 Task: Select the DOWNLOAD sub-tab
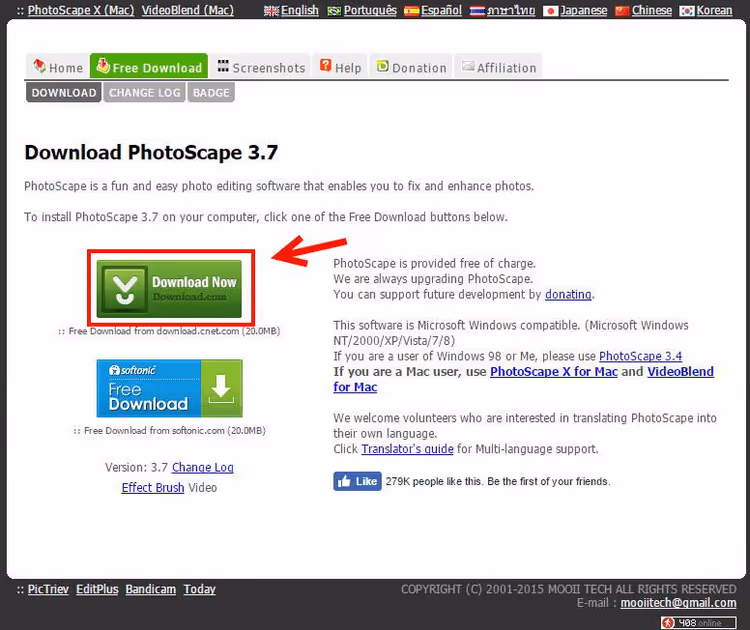64,93
